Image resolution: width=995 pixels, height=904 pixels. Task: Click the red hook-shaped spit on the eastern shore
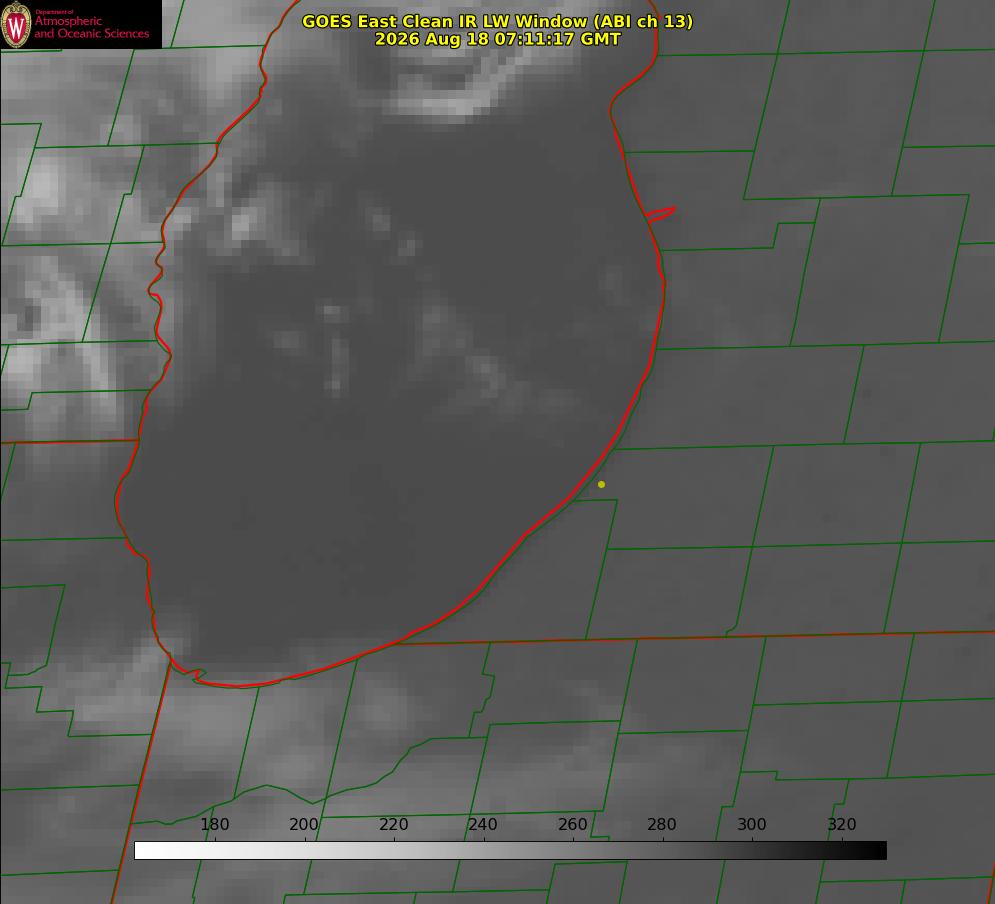pyautogui.click(x=660, y=214)
